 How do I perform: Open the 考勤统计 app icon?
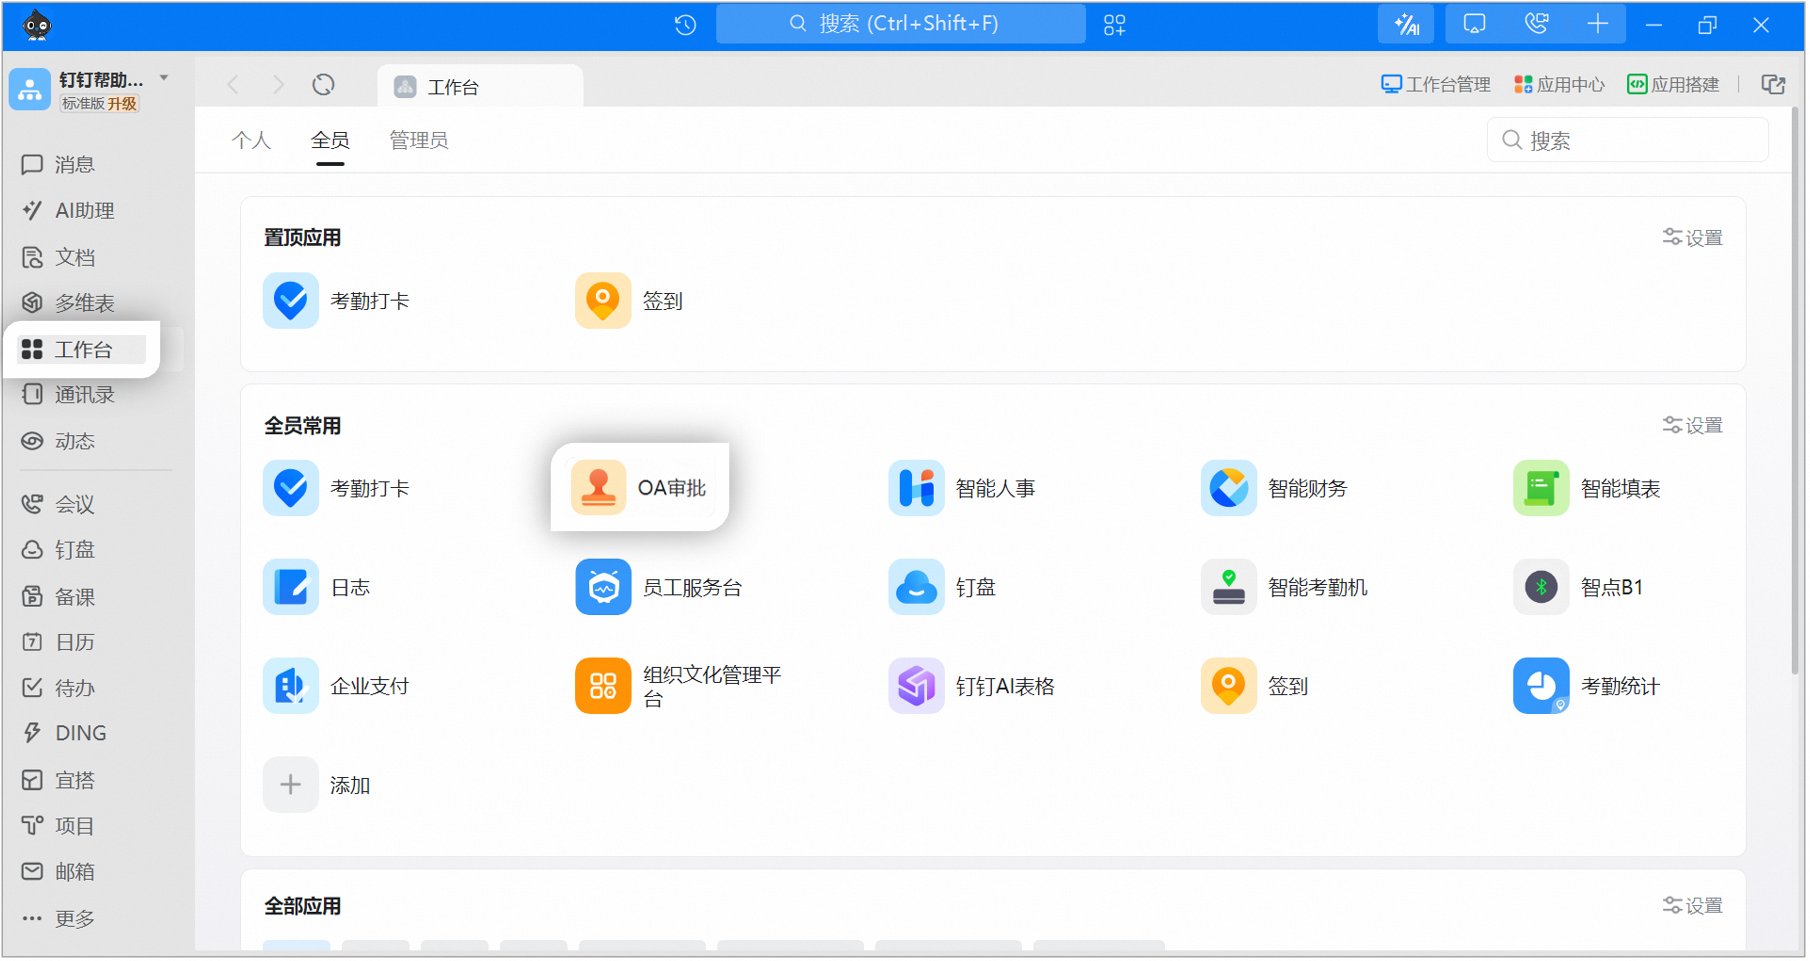tap(1541, 686)
